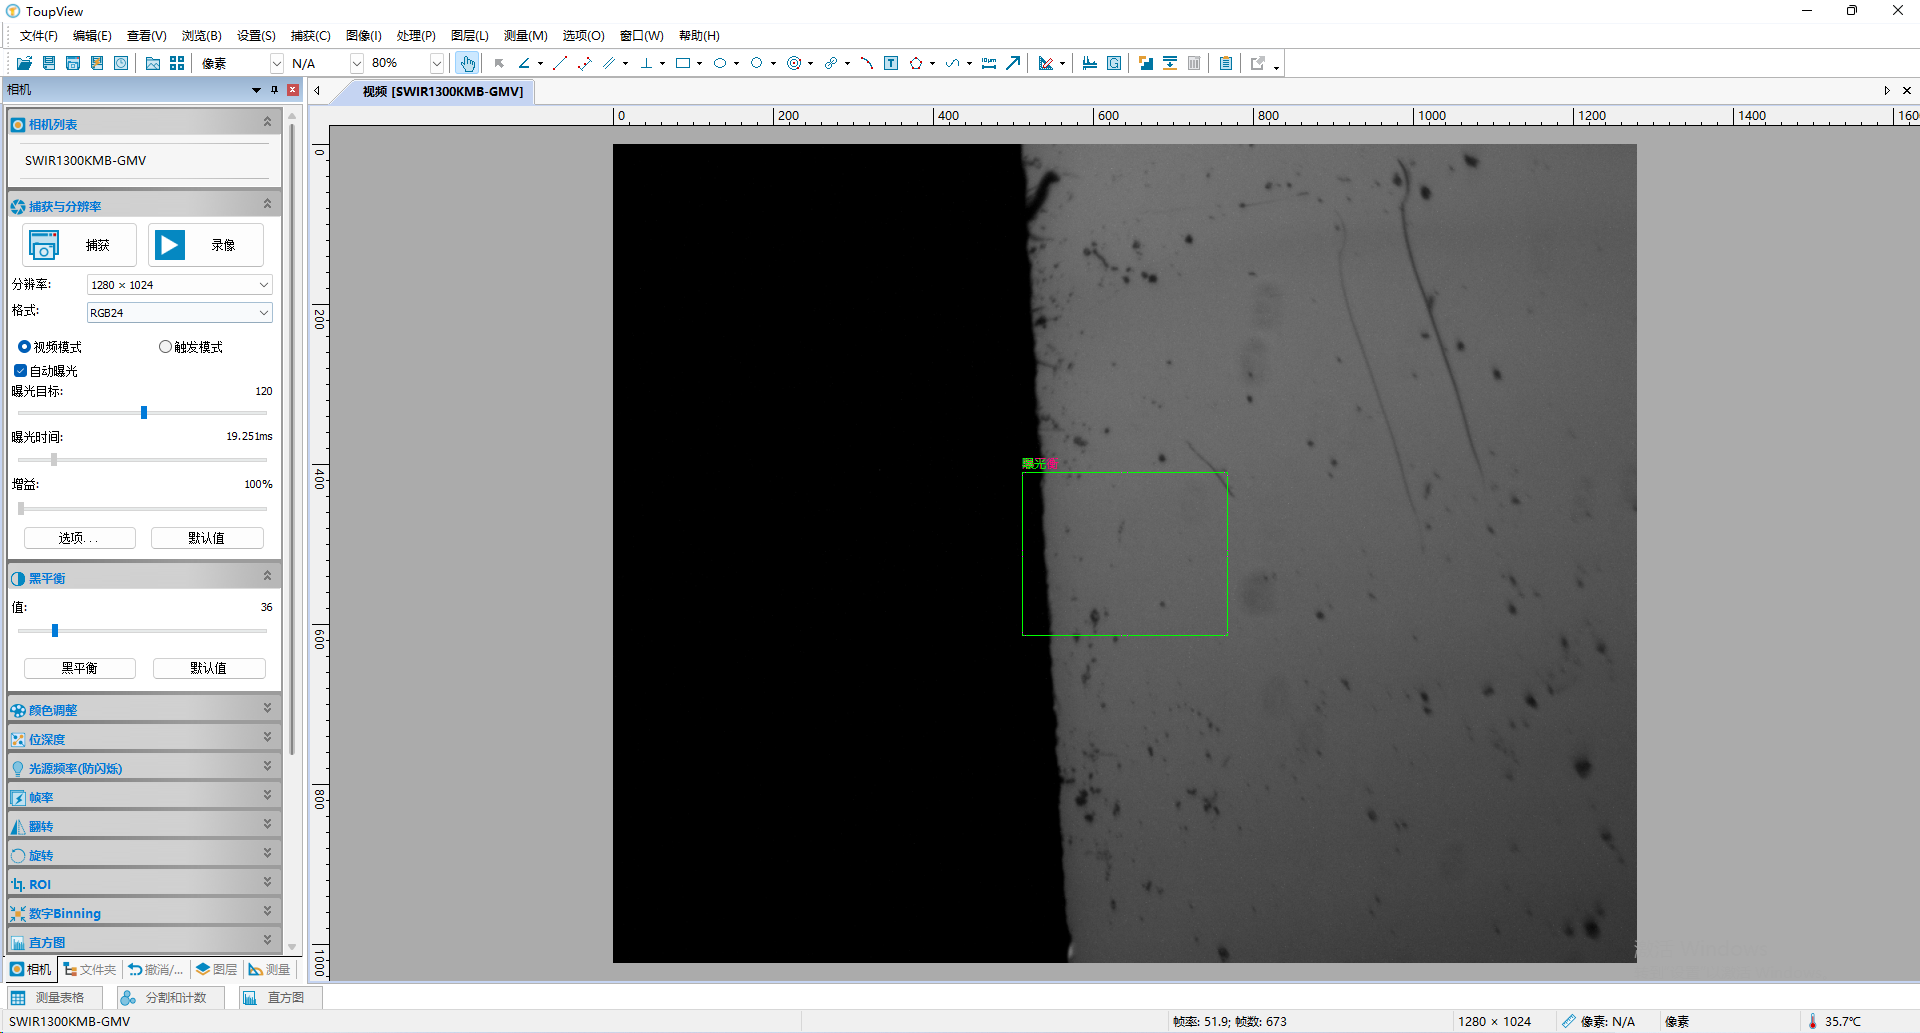Select the hand pan tool
The width and height of the screenshot is (1920, 1033).
pyautogui.click(x=467, y=63)
